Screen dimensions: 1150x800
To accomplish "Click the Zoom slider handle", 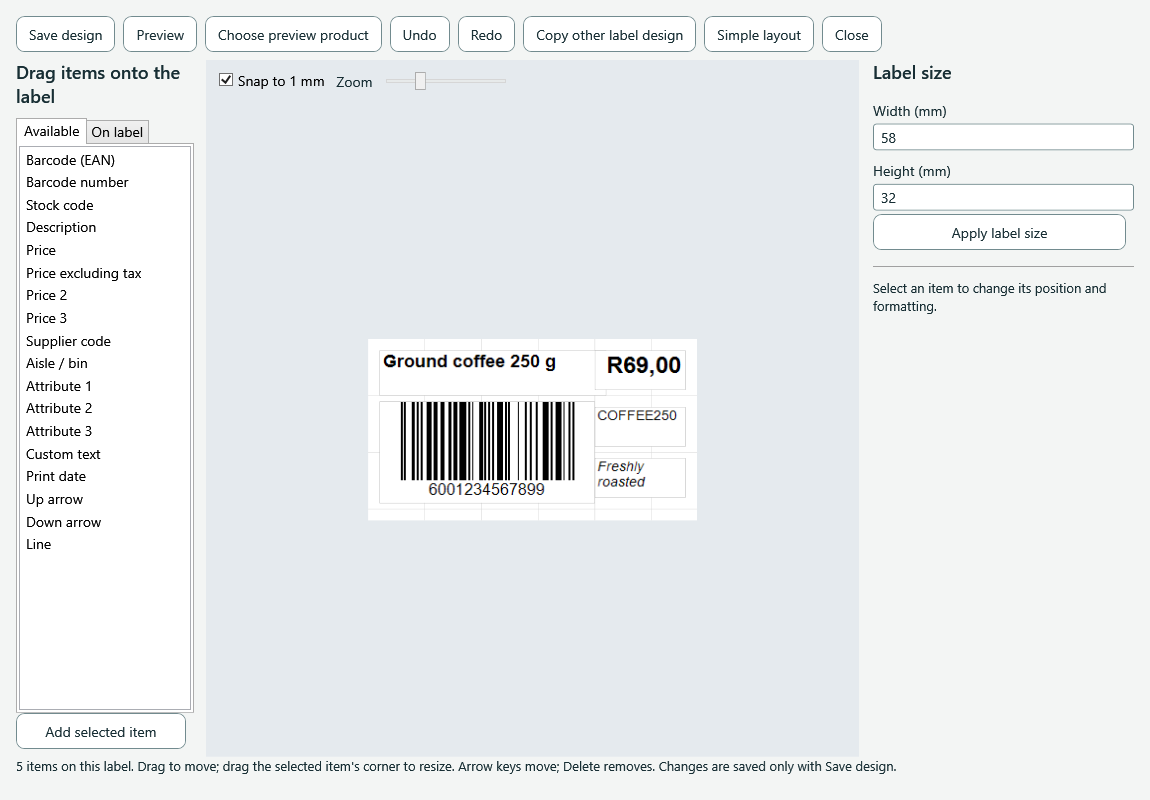I will point(420,81).
